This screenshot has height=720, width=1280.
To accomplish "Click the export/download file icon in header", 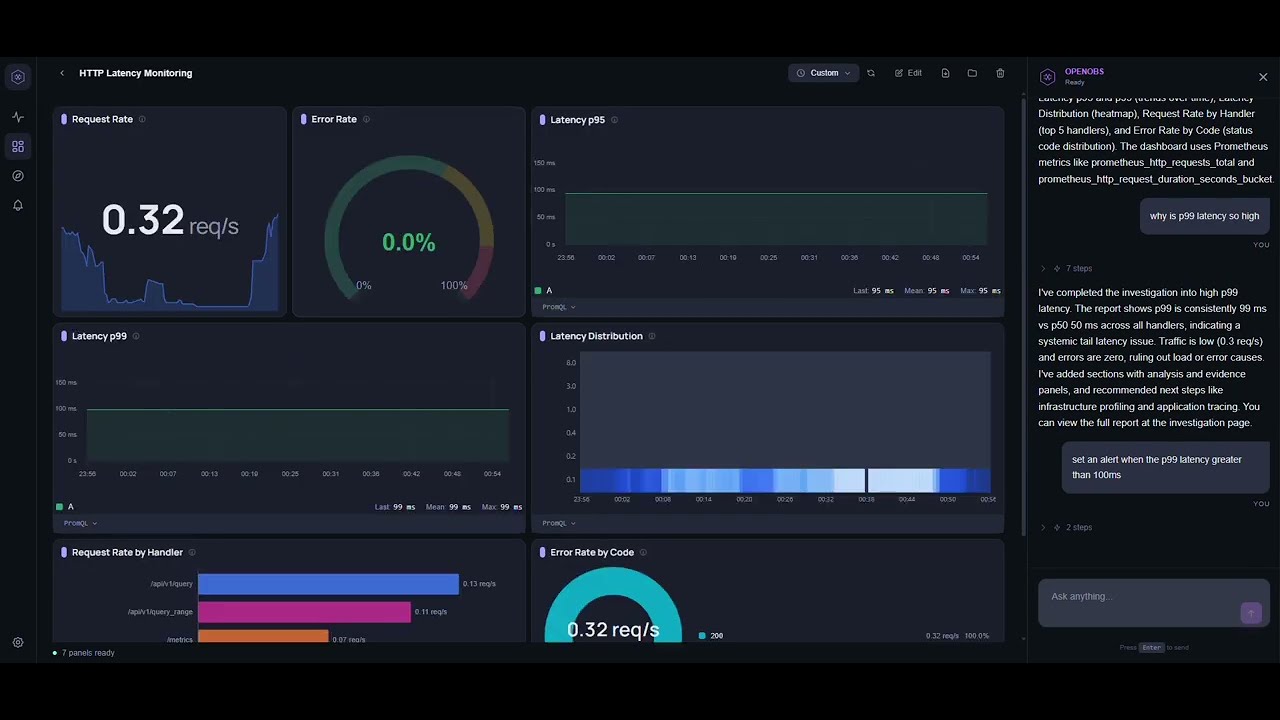I will [x=945, y=73].
